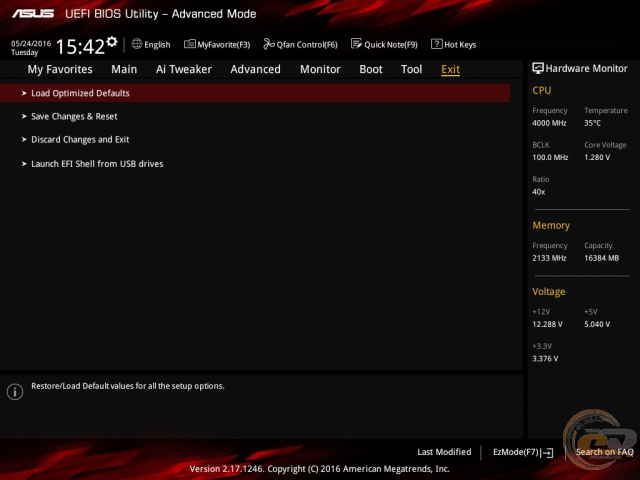The width and height of the screenshot is (640, 480).
Task: Open MyFavorite(F3) label
Action: (x=224, y=45)
